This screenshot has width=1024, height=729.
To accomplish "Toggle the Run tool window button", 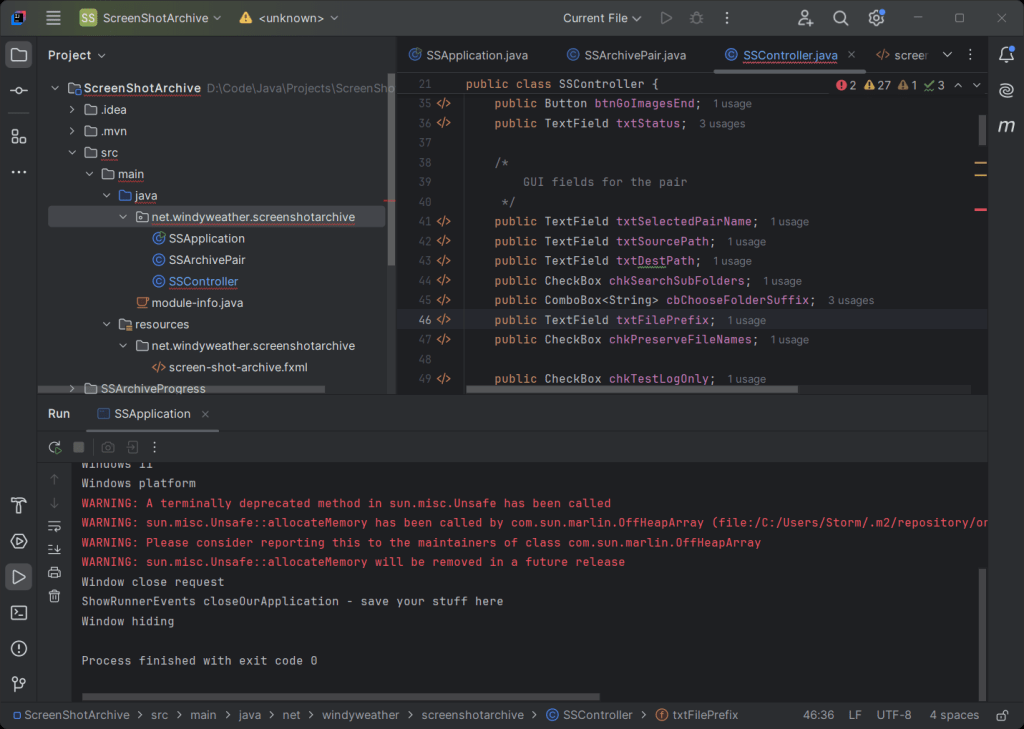I will (x=18, y=577).
